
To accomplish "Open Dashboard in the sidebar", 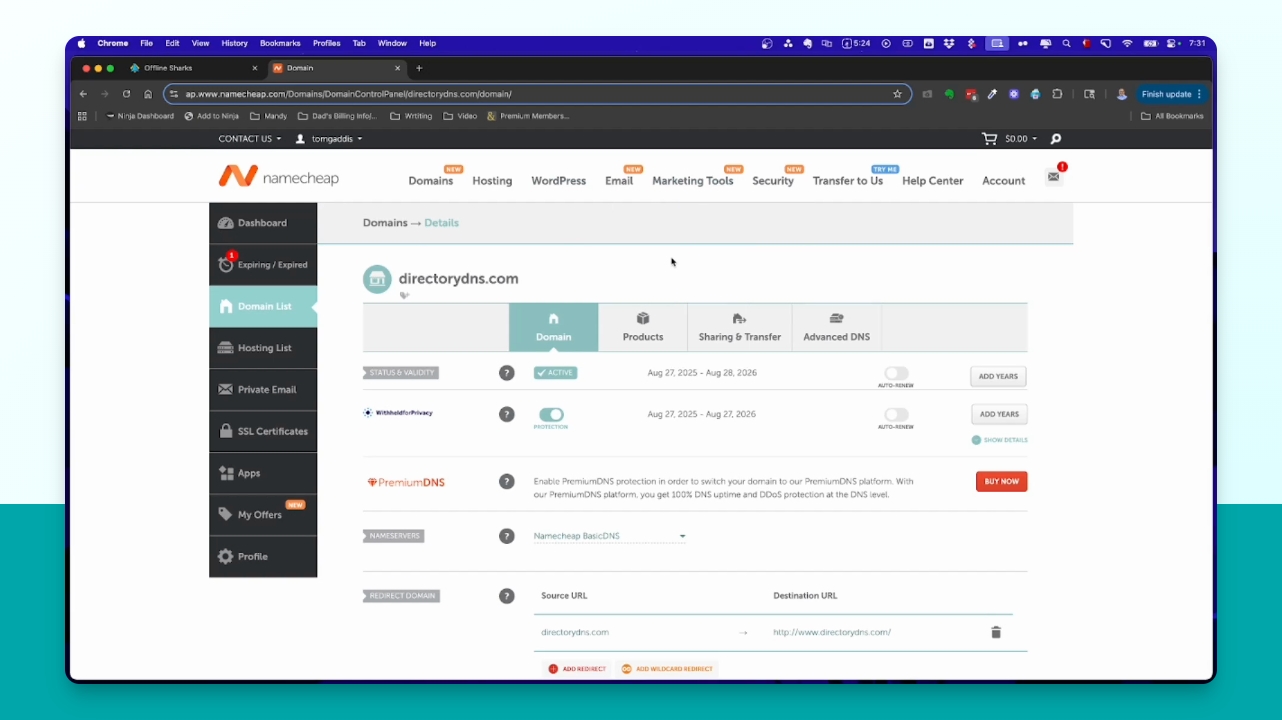I will coord(263,223).
